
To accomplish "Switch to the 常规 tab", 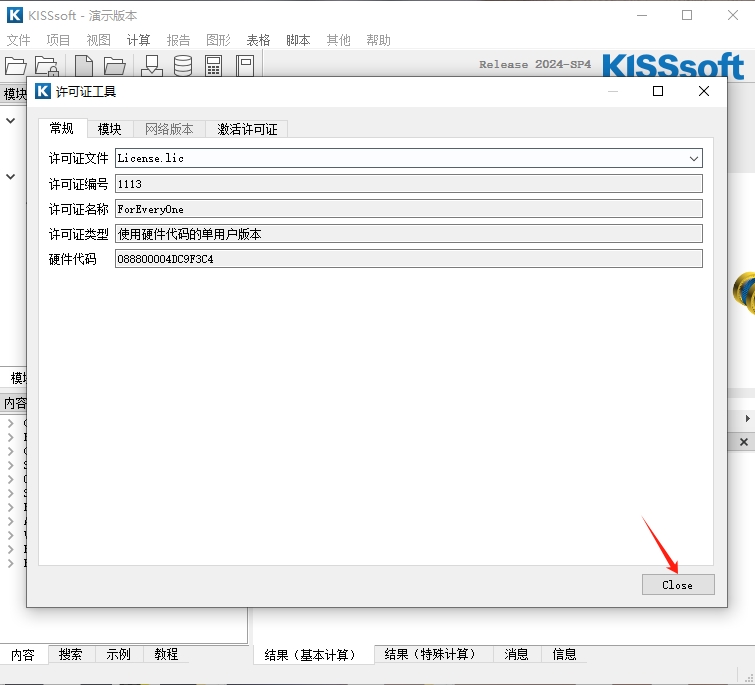I will pos(62,129).
